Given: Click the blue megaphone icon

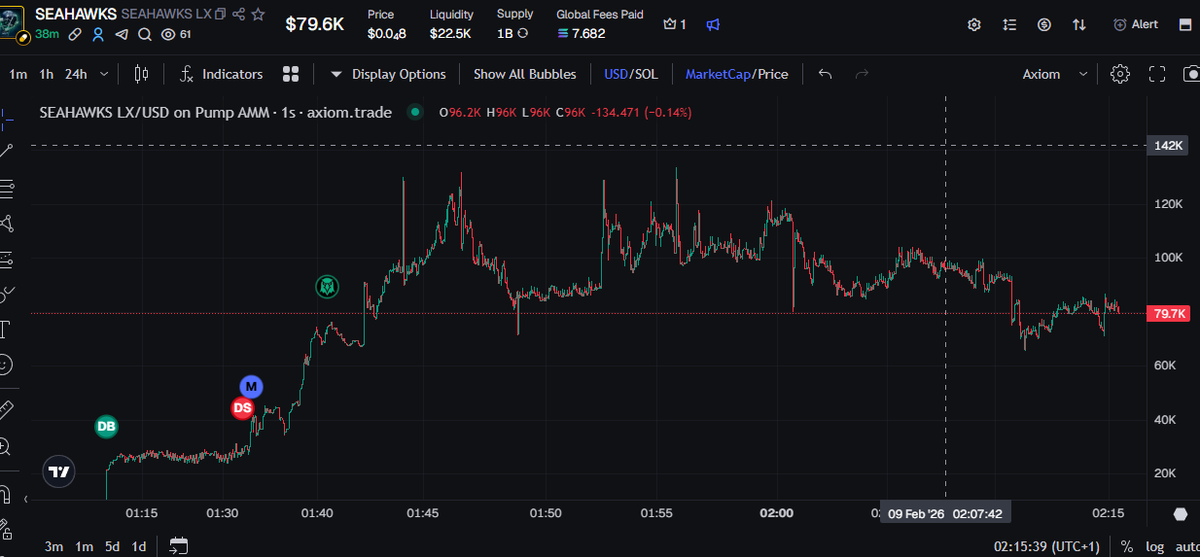Looking at the screenshot, I should [x=711, y=24].
